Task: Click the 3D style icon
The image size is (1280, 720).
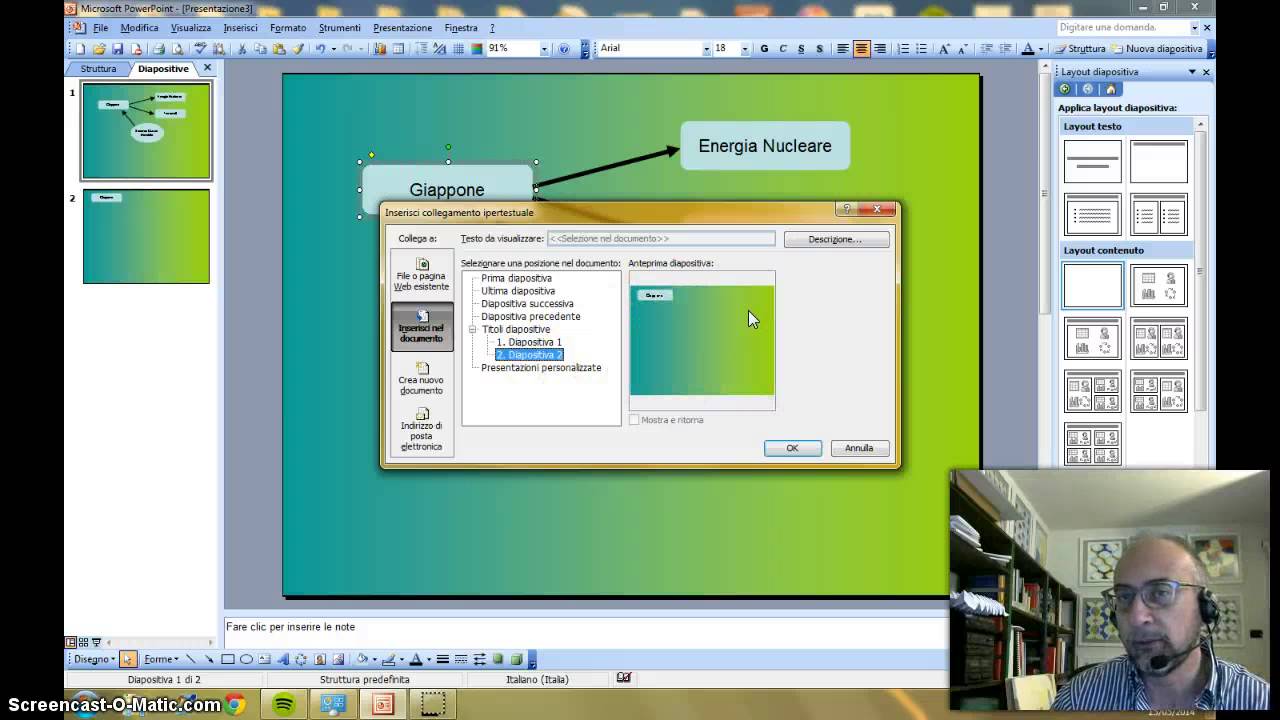Action: tap(517, 659)
